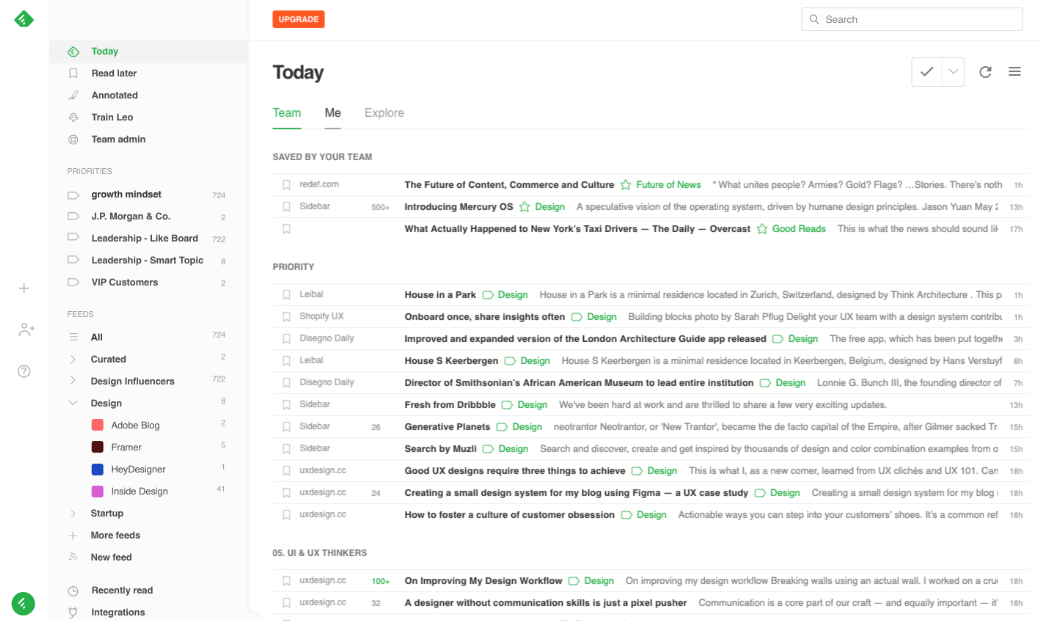Click the Design tag icon on House in a Park

[488, 295]
